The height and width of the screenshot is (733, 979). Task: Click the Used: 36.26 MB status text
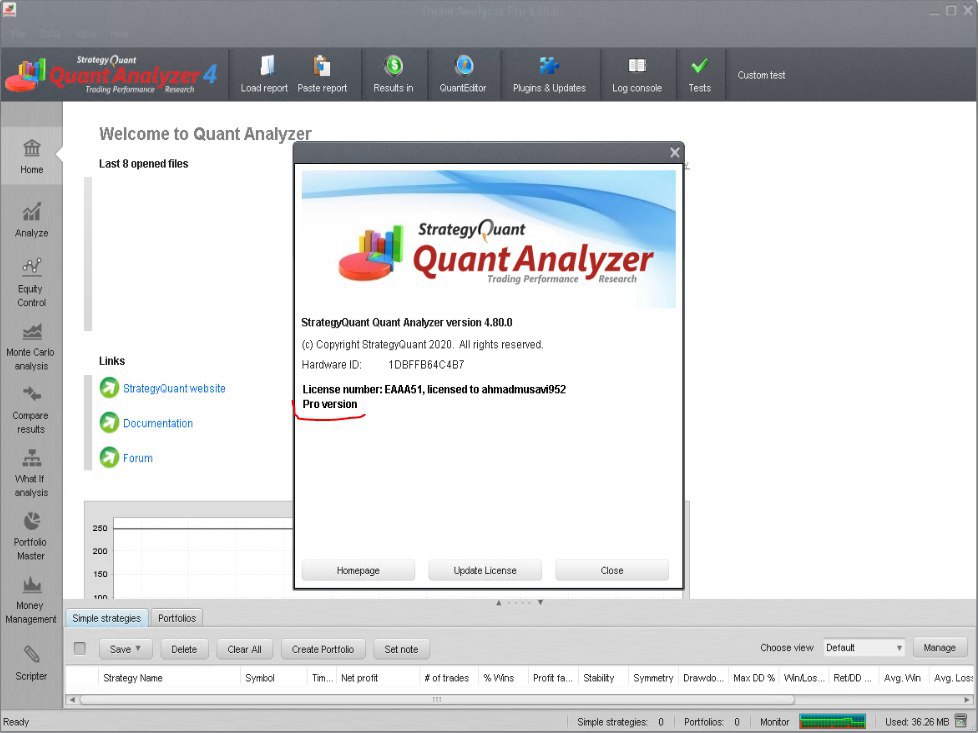917,722
